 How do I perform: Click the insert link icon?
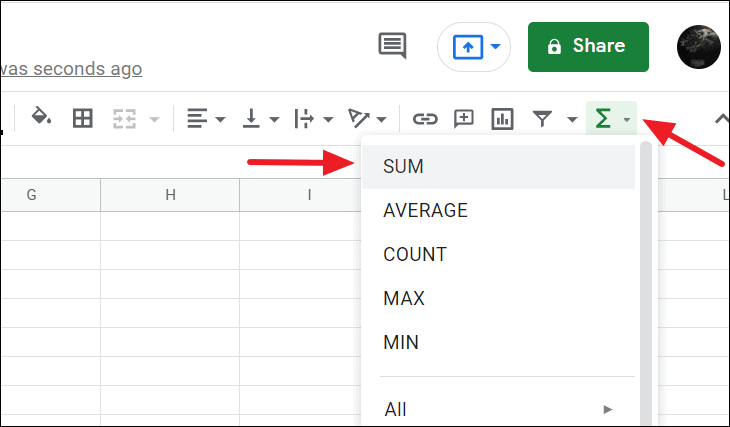tap(426, 119)
